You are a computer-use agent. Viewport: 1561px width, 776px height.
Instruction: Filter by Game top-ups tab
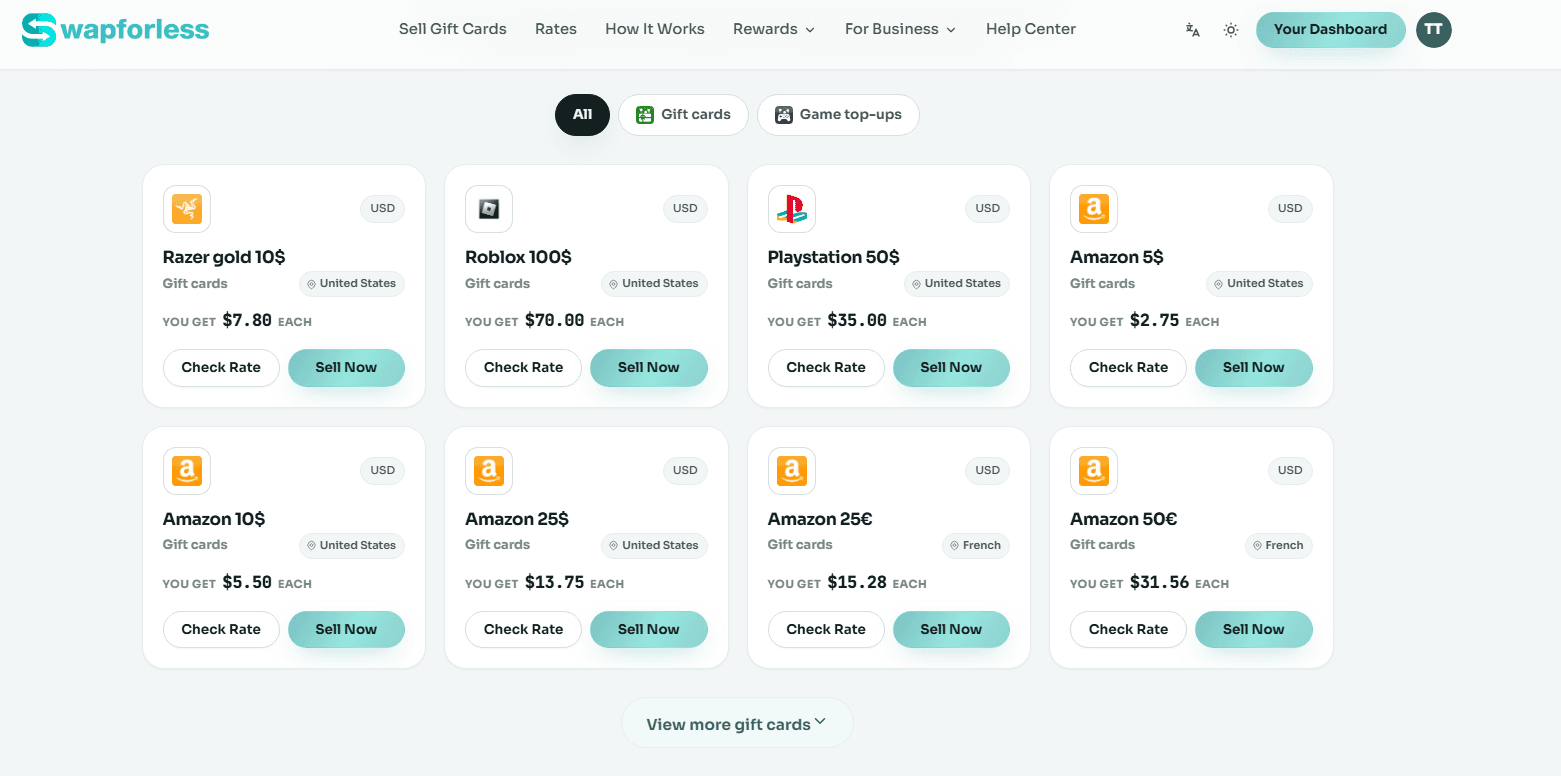point(838,115)
